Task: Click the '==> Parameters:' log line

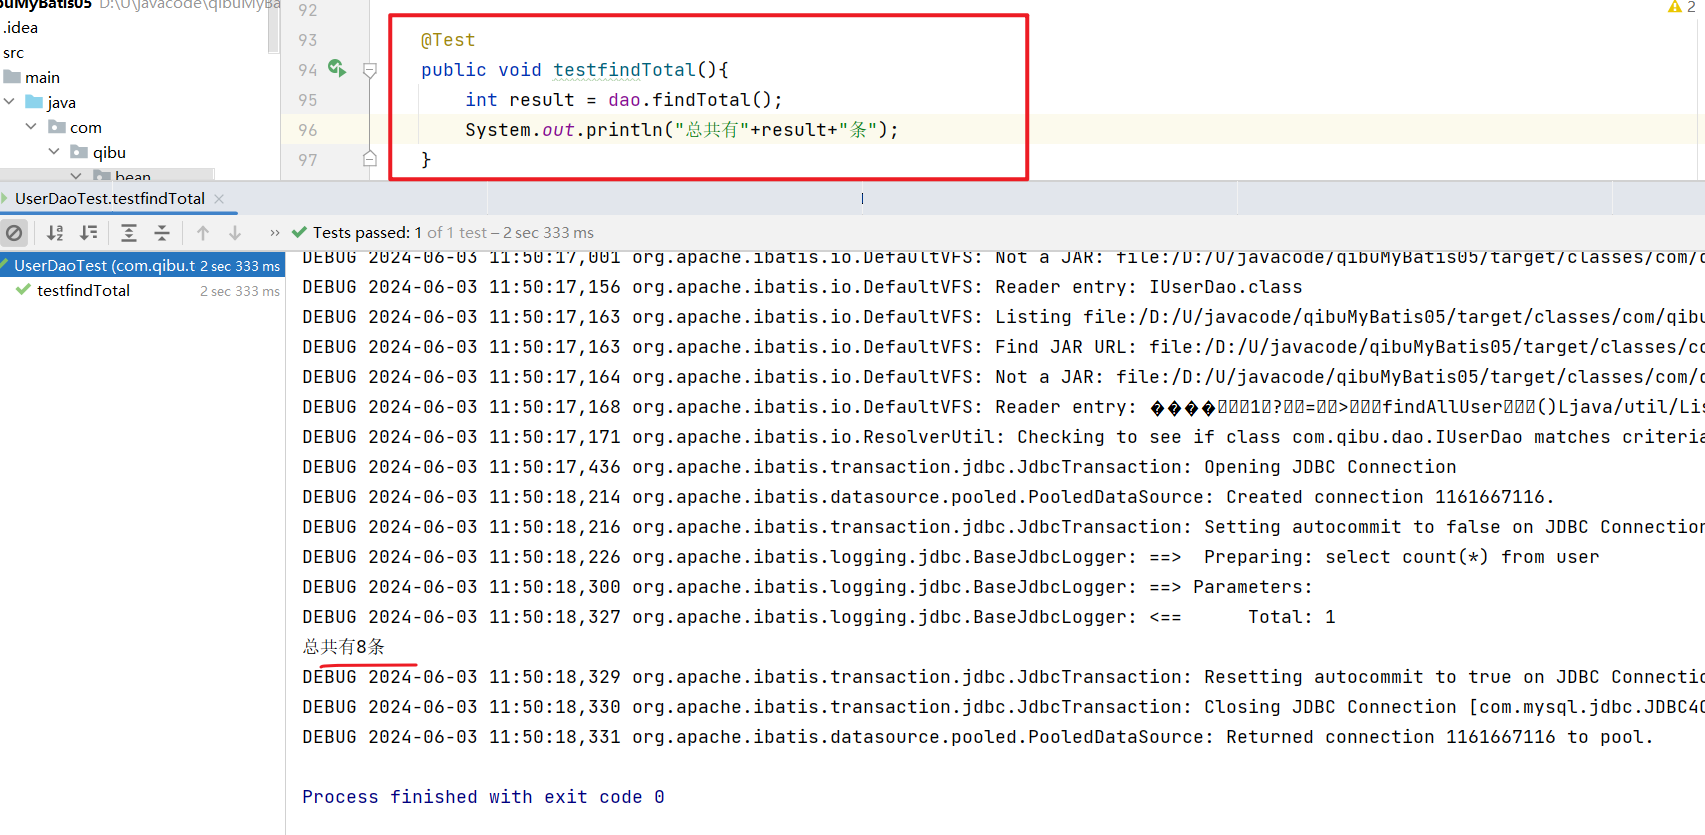Action: pyautogui.click(x=807, y=587)
